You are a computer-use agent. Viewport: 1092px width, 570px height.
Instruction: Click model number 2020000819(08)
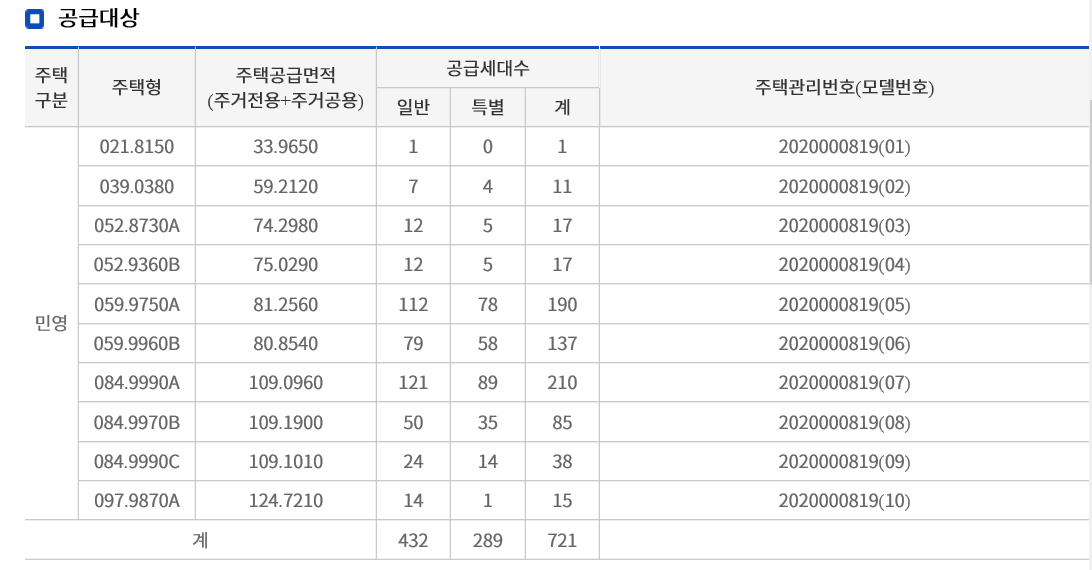(844, 422)
